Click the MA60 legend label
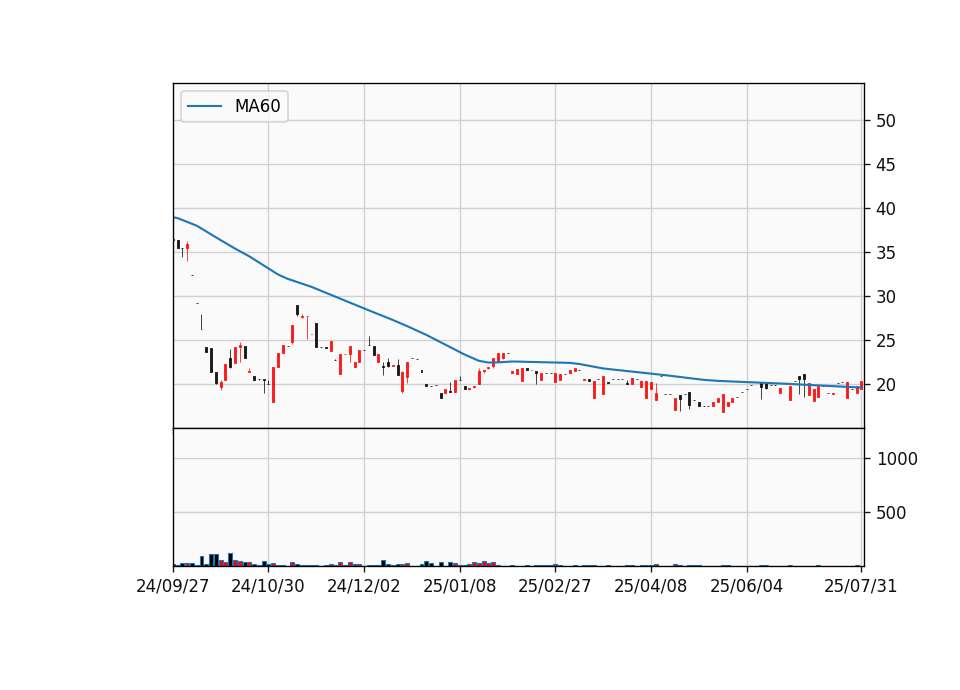960x690 pixels. pos(257,106)
